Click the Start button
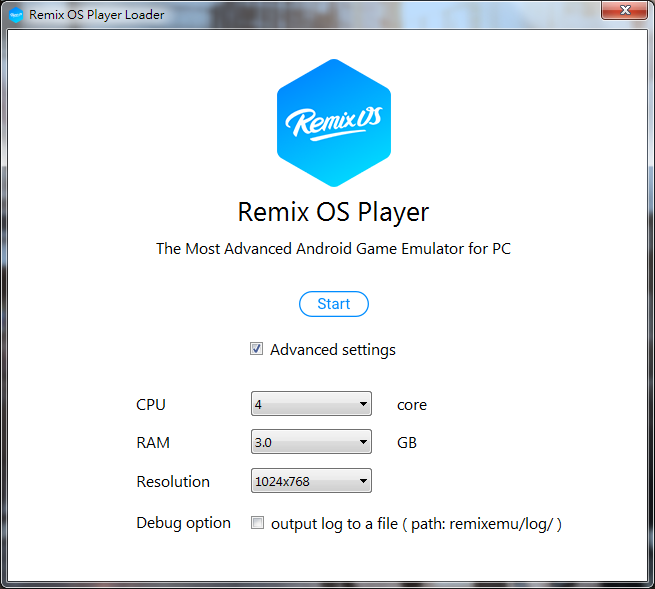The image size is (655, 589). click(x=333, y=304)
